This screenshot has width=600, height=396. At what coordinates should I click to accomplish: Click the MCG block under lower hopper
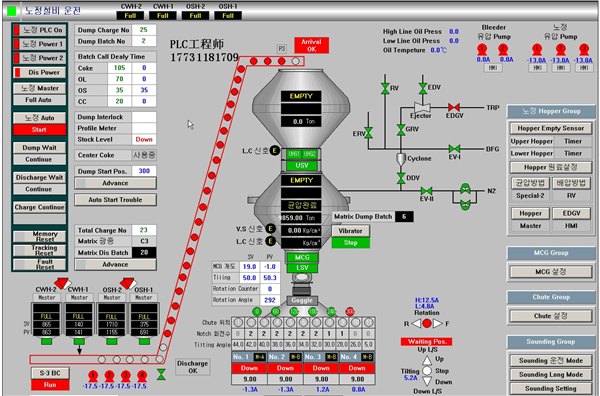pos(302,257)
